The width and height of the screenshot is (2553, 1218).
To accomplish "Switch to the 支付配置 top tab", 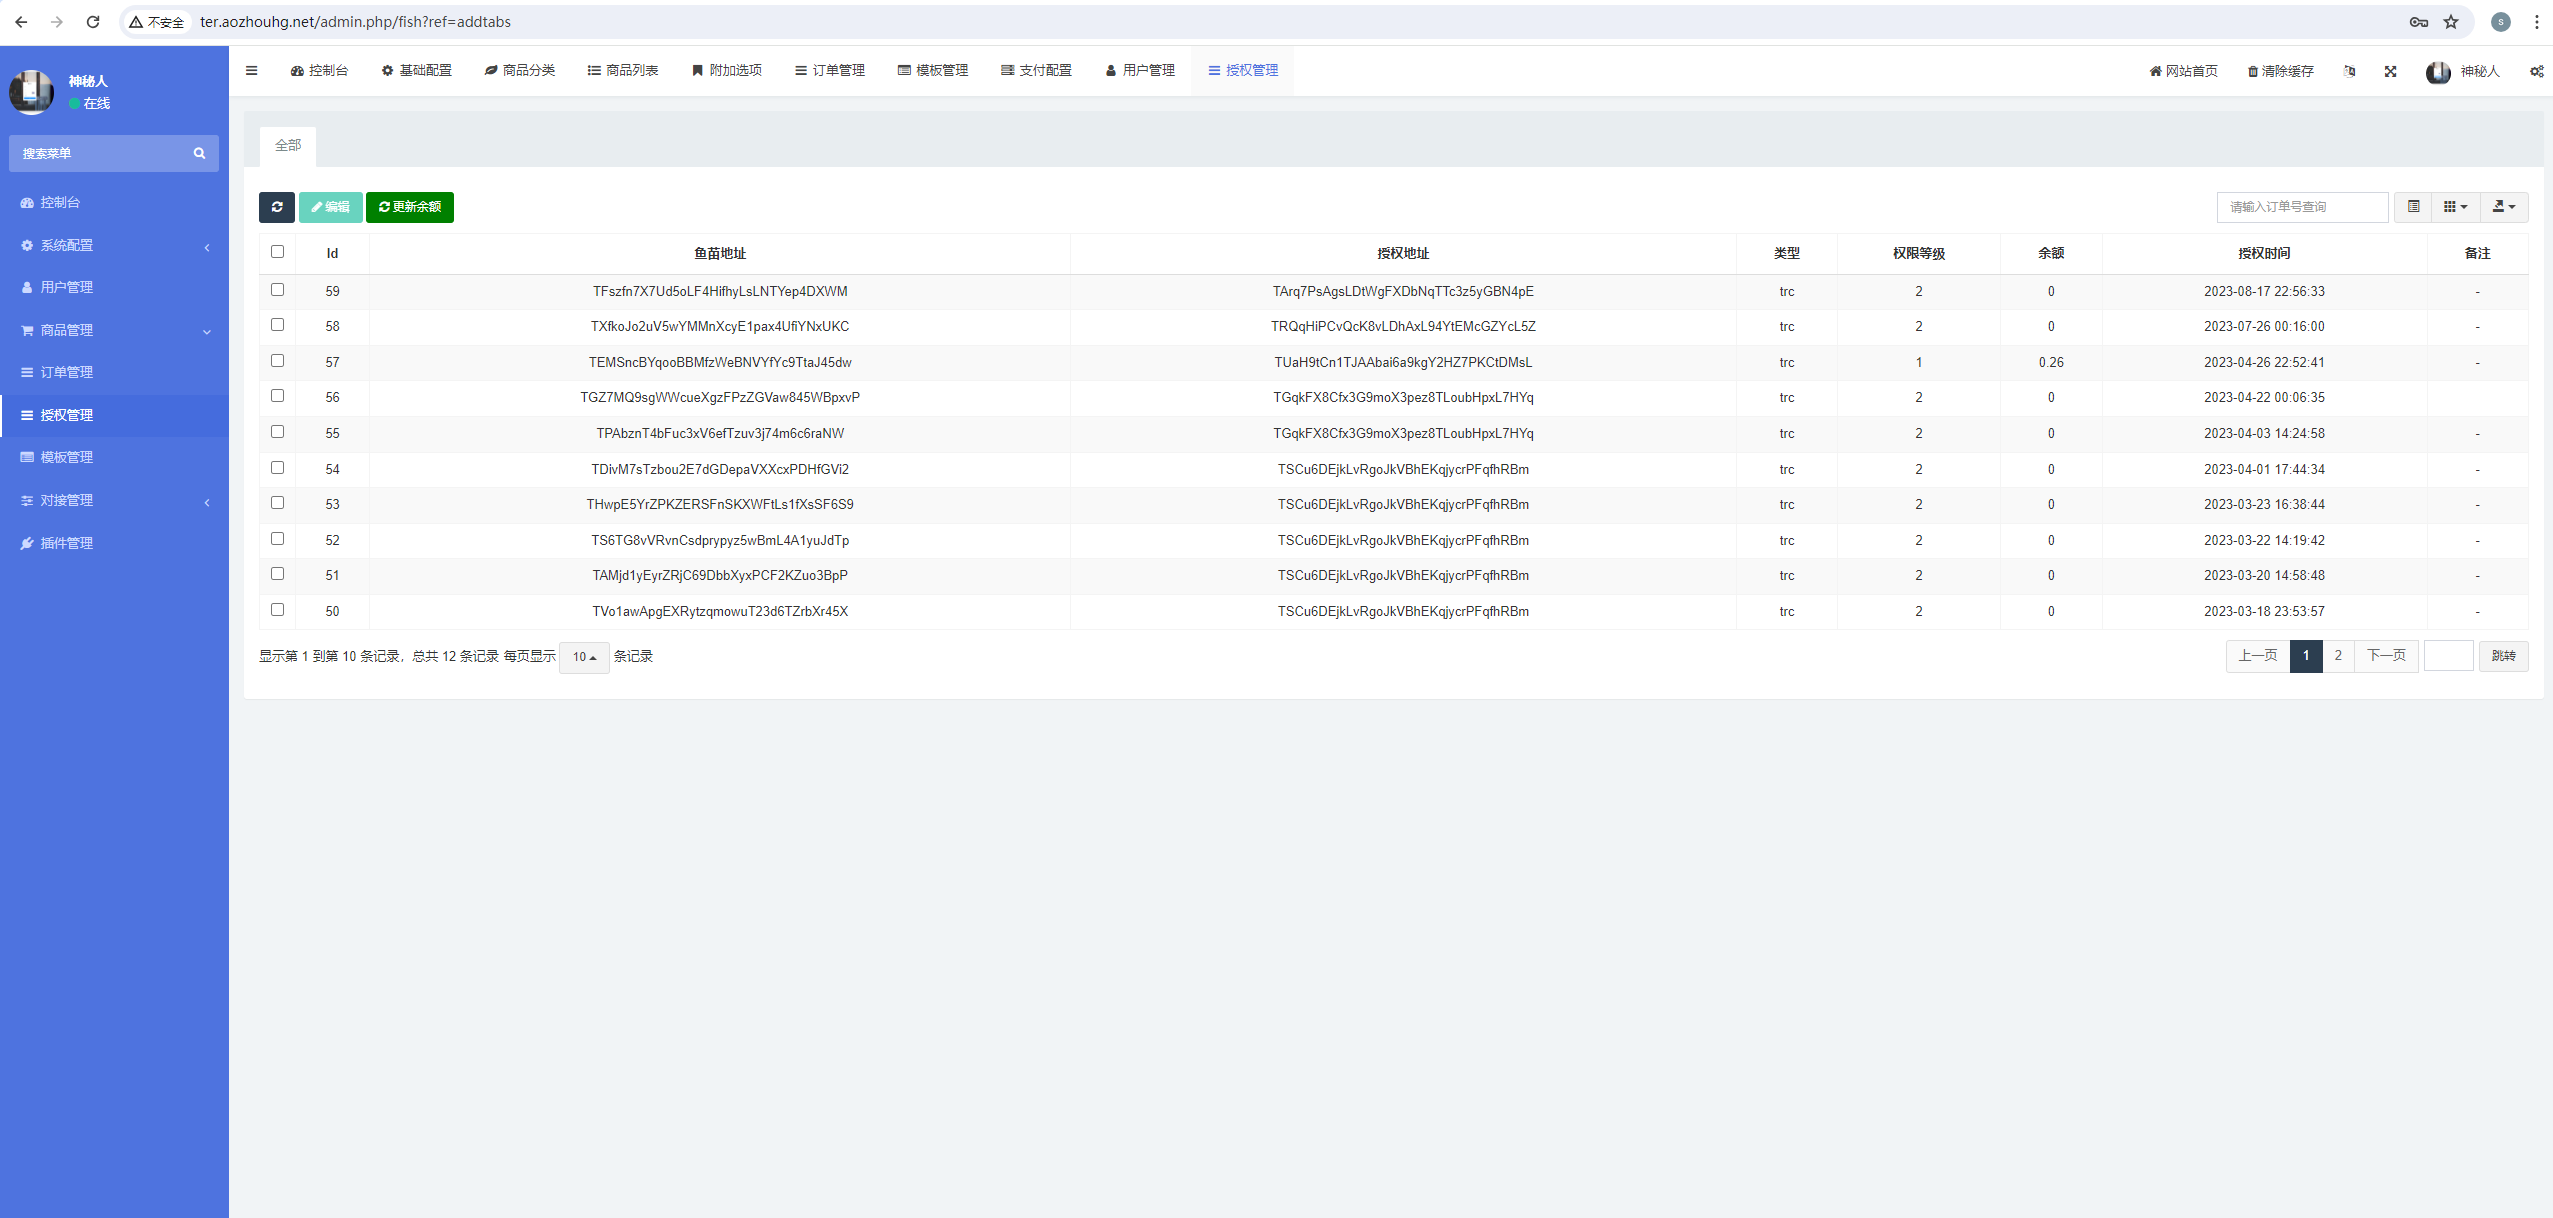I will 1036,71.
